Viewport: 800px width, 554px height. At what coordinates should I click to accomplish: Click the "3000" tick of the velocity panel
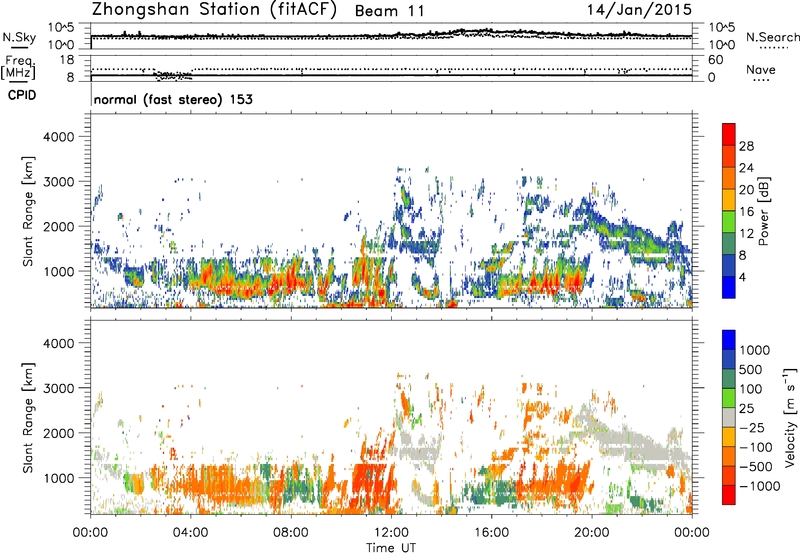coord(58,388)
